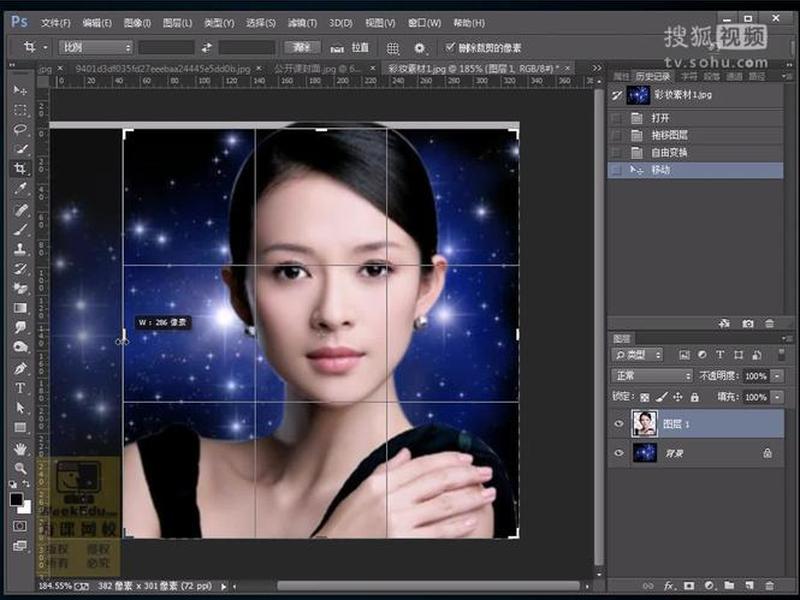Toggle lock position
This screenshot has width=800, height=600.
678,397
